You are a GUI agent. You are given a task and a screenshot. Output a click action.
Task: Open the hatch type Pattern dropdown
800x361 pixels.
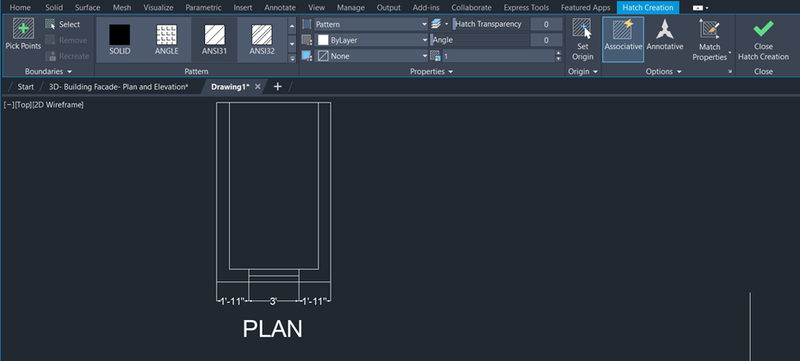click(x=370, y=24)
